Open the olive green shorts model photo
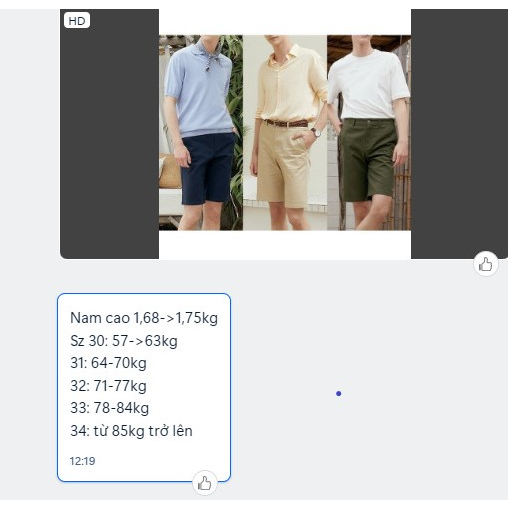This screenshot has width=508, height=508. (369, 132)
